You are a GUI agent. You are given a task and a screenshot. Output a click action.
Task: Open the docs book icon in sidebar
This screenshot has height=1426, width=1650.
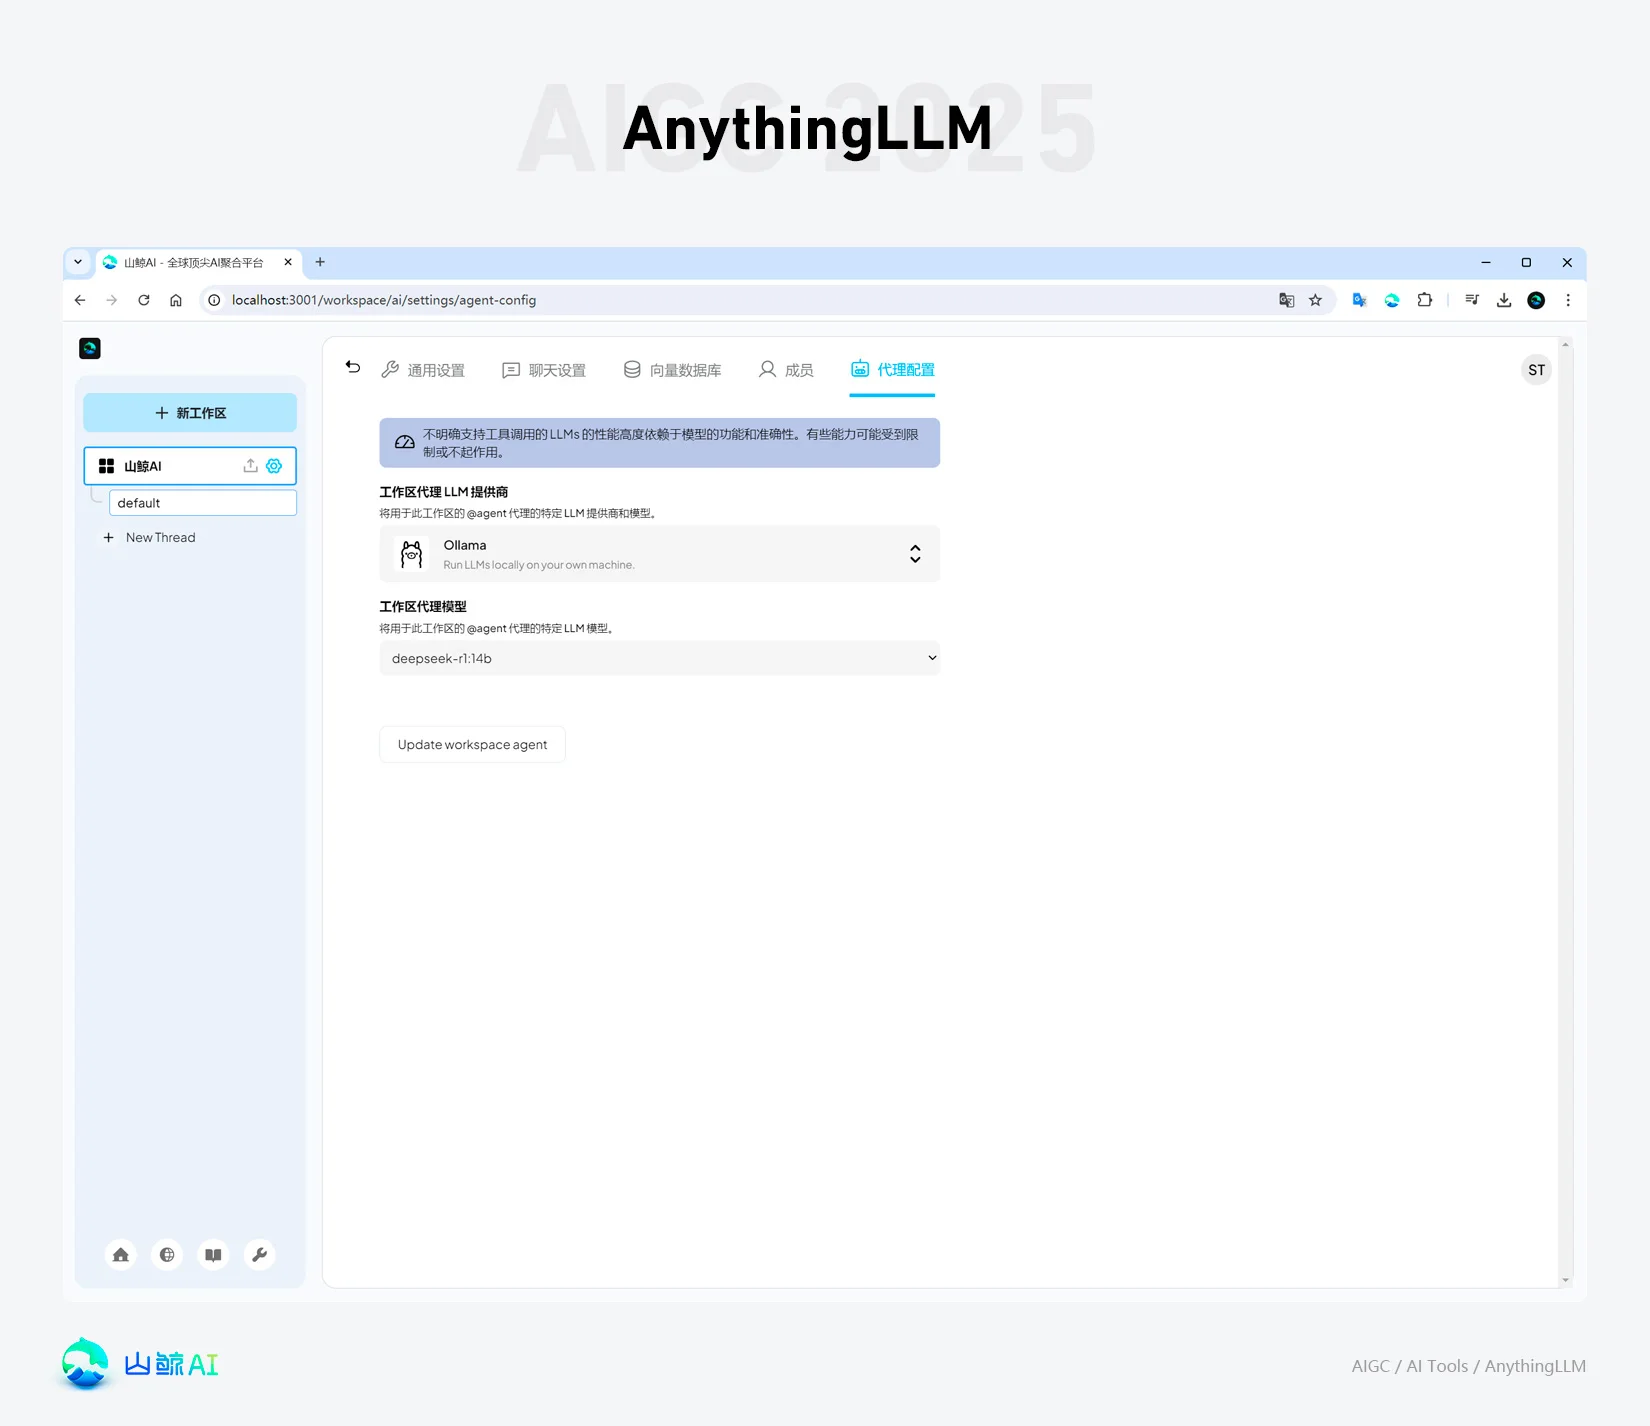click(213, 1255)
